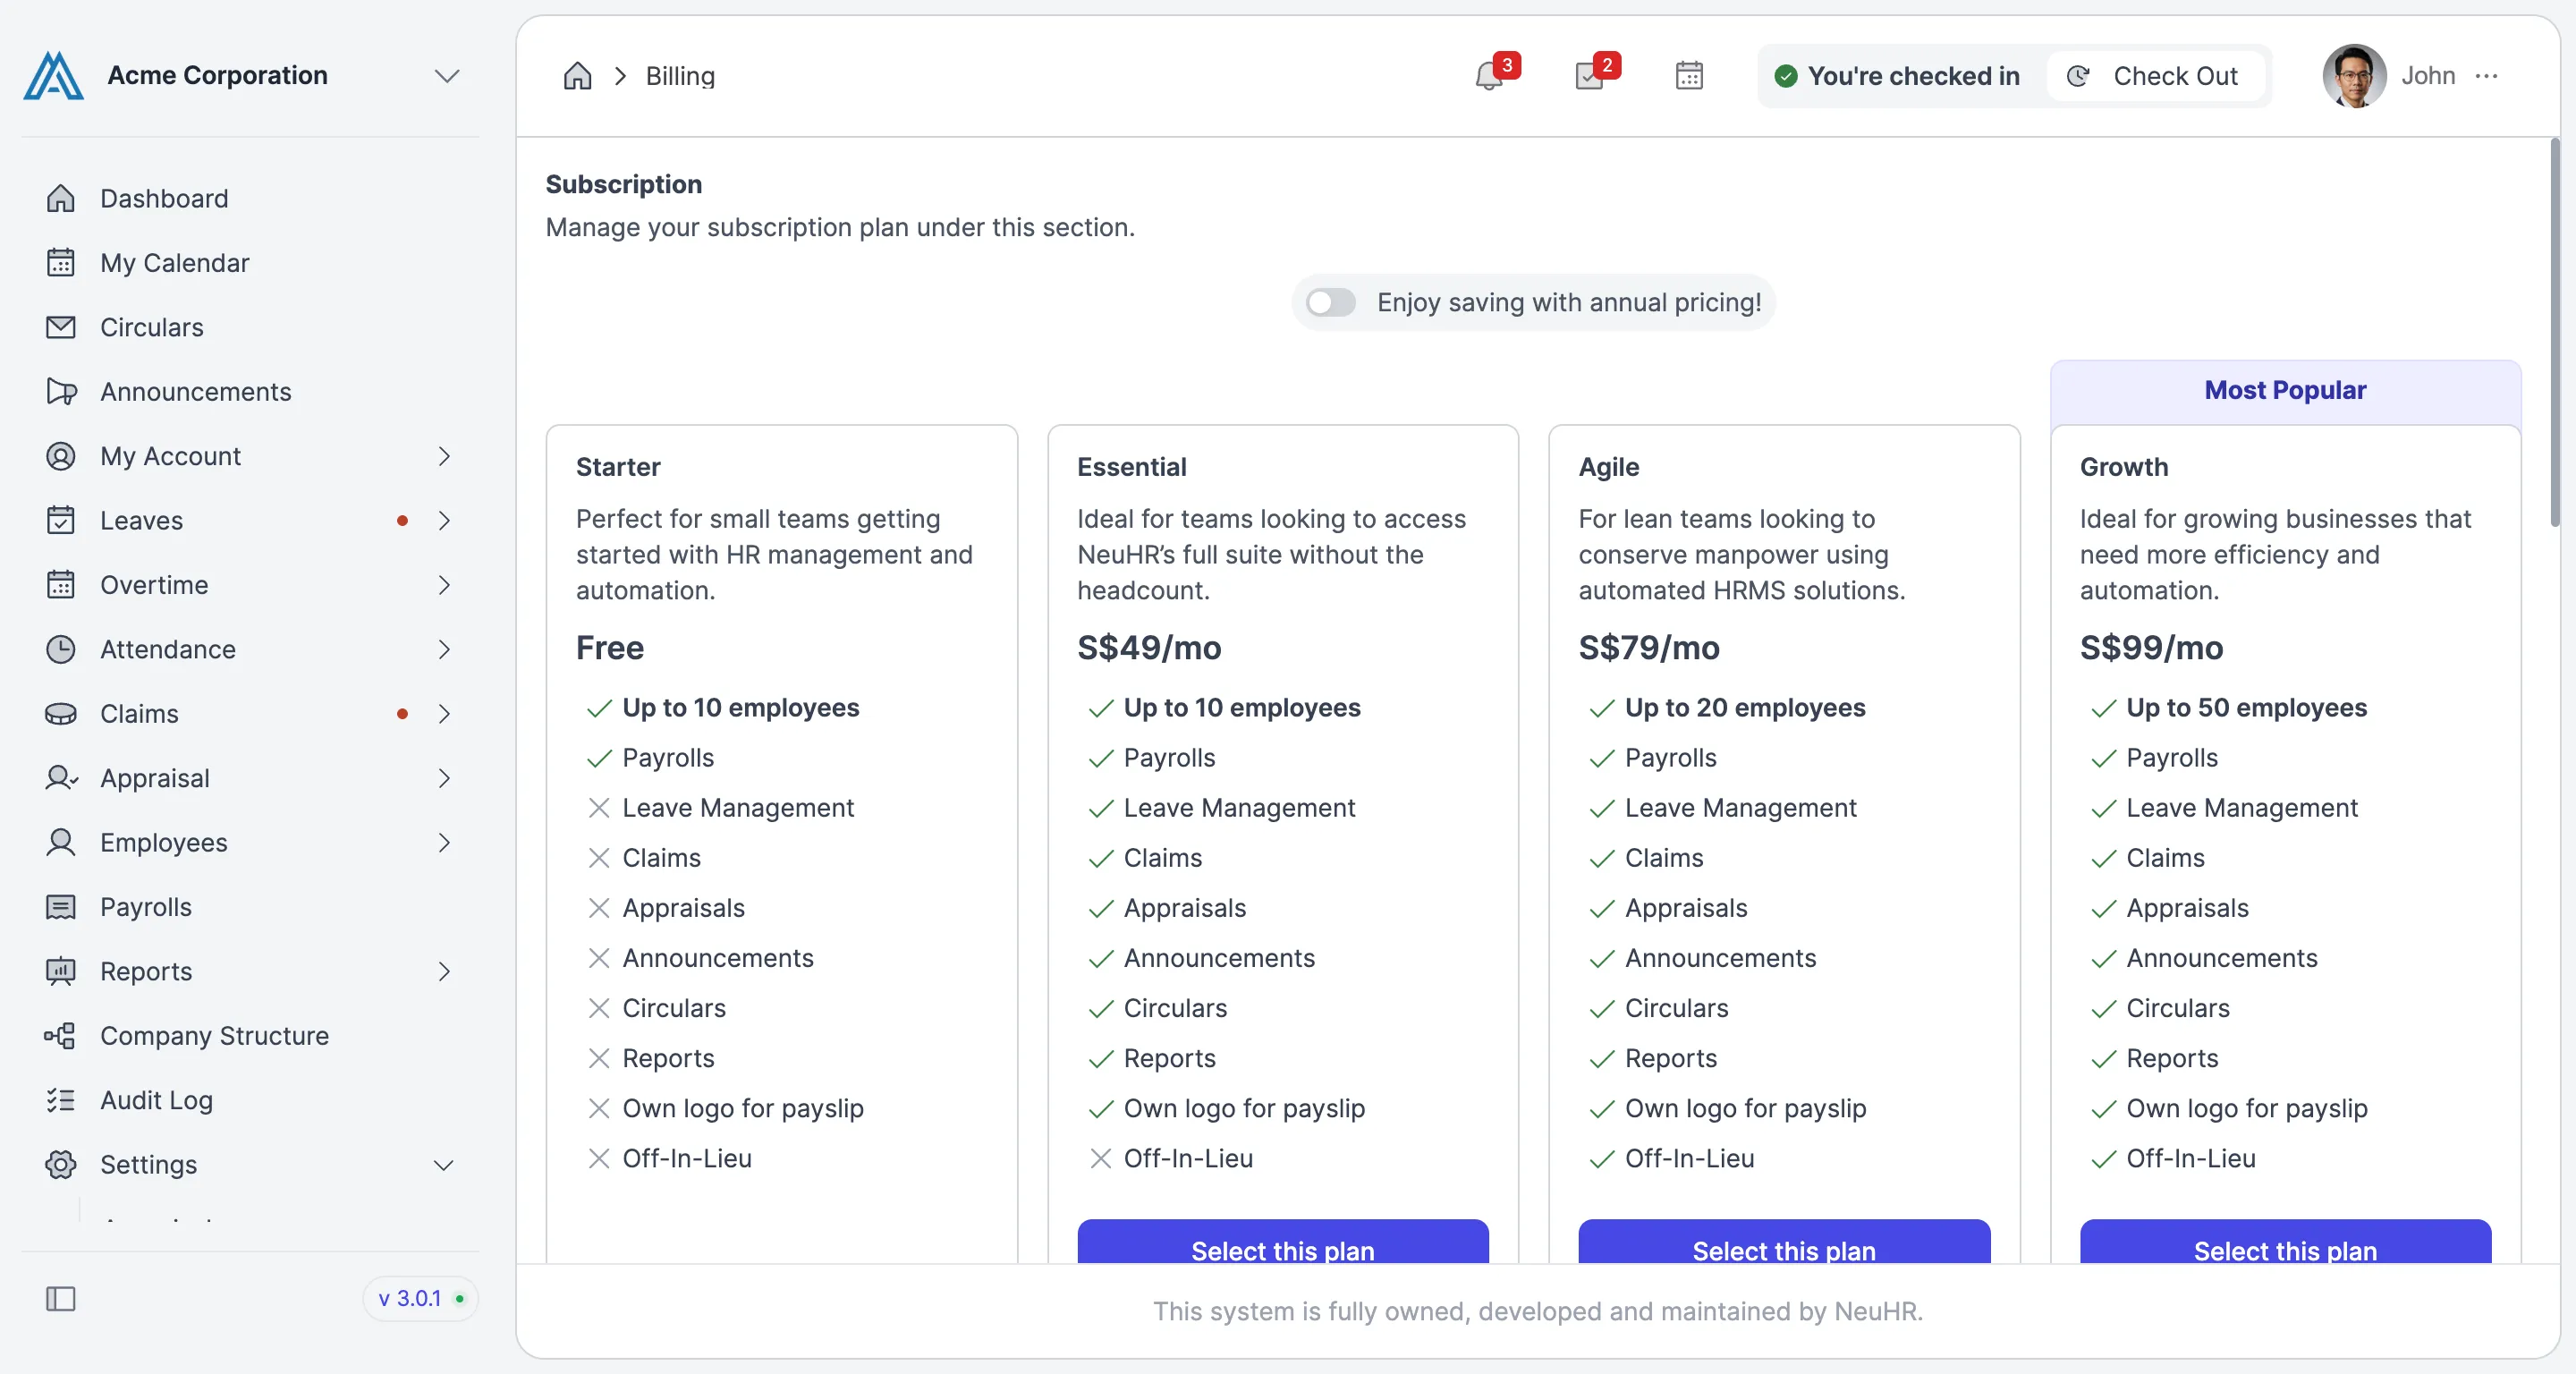Click the Starter plan Free price
The width and height of the screenshot is (2576, 1374).
pyautogui.click(x=609, y=647)
